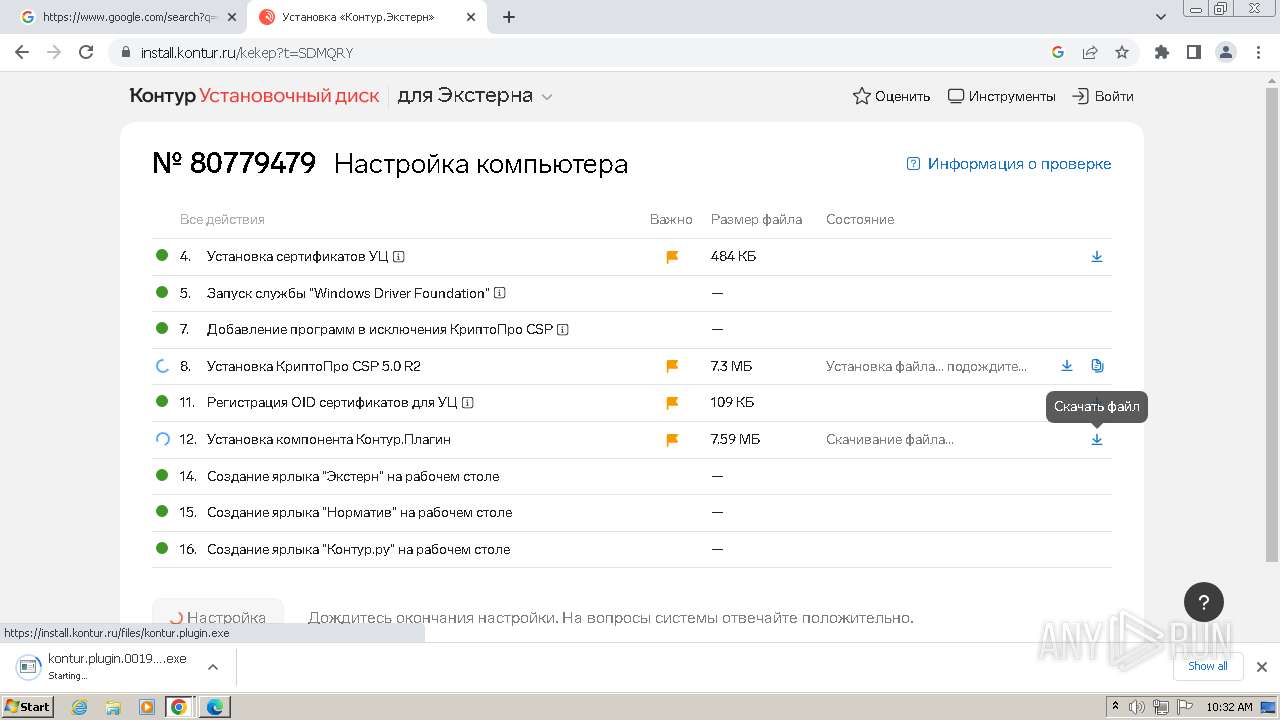1280x720 pixels.
Task: Click the taskbar clock showing 10:32 AM
Action: click(1229, 707)
